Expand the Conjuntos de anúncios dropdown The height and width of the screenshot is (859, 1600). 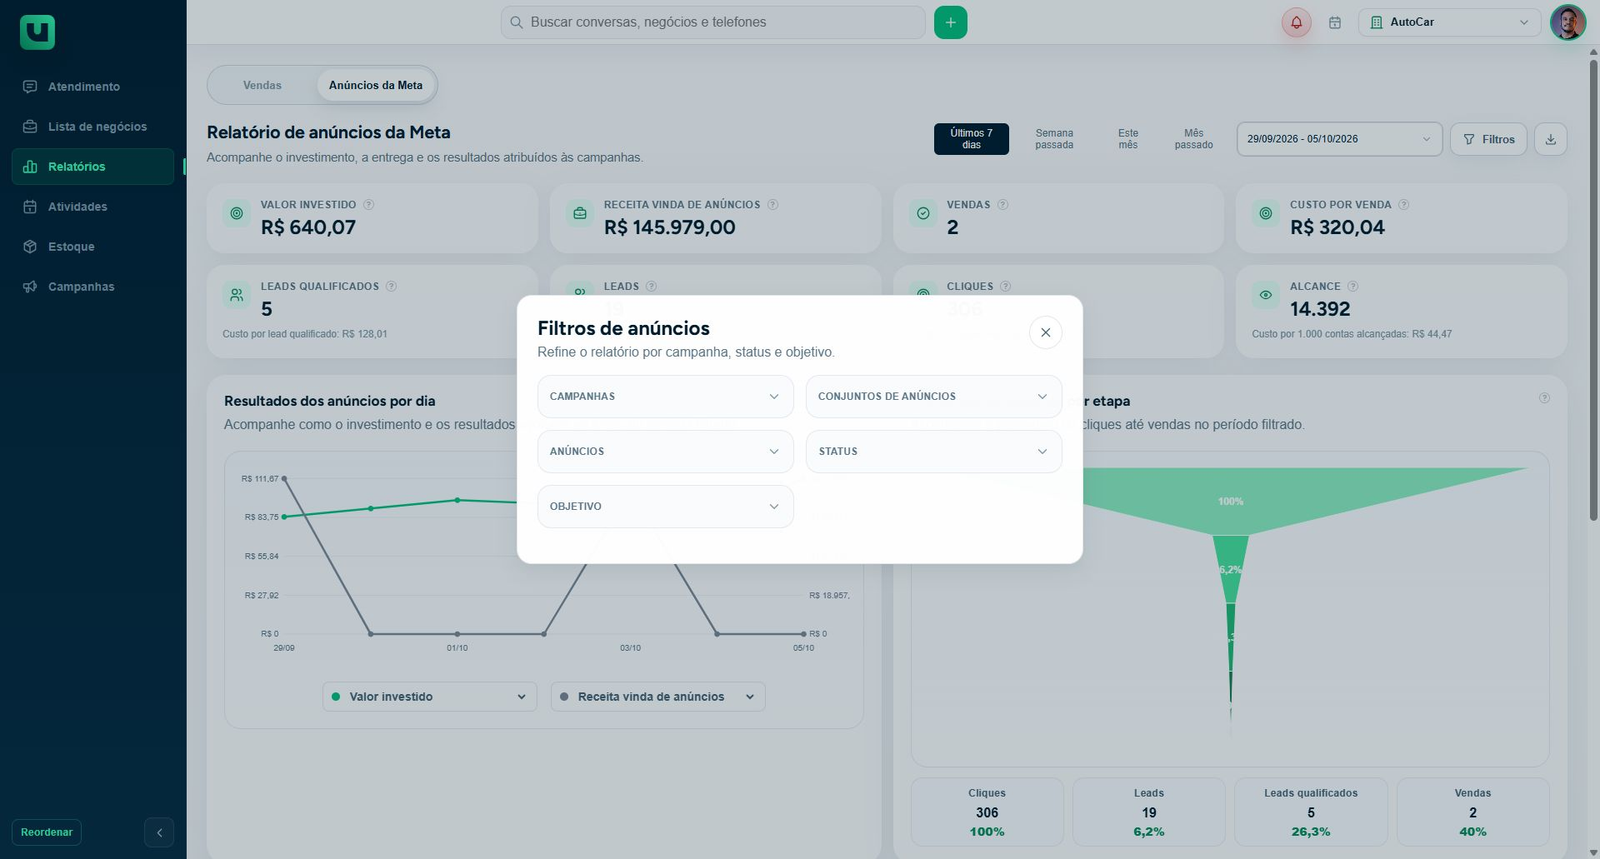click(934, 397)
